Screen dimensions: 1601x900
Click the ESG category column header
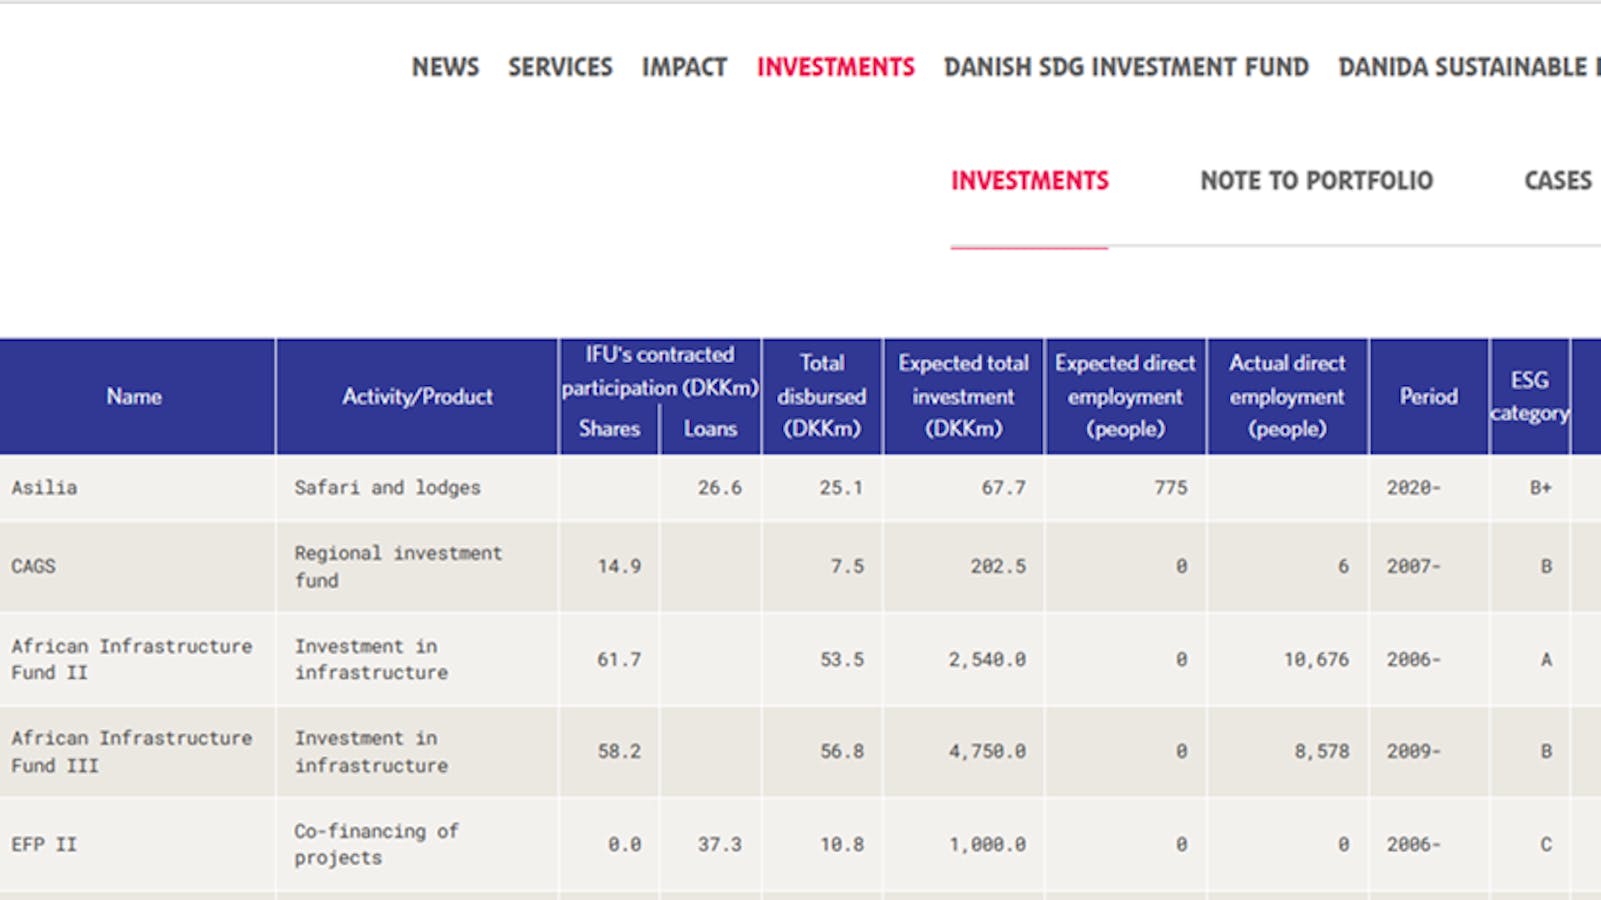pos(1529,397)
